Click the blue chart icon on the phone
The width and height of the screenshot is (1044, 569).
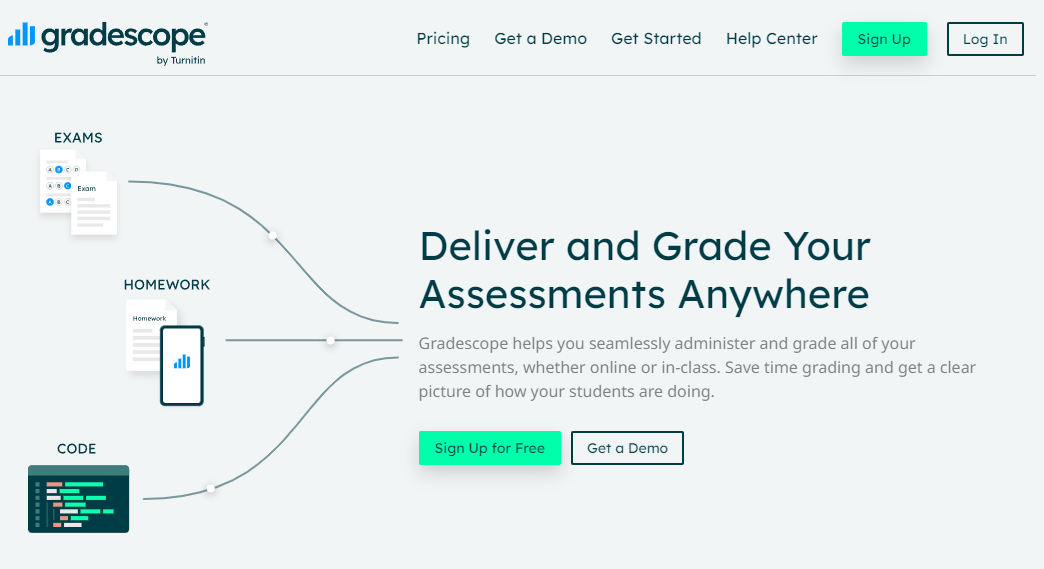point(182,361)
